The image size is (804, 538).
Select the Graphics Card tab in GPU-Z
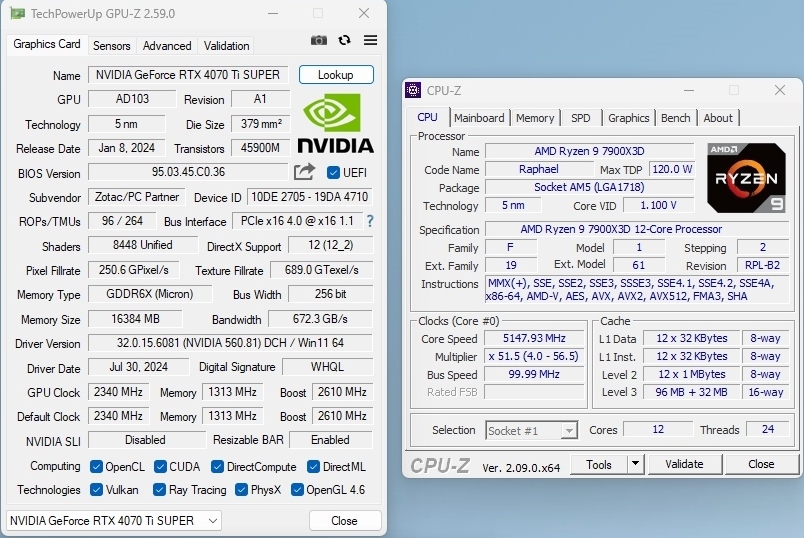pyautogui.click(x=47, y=44)
